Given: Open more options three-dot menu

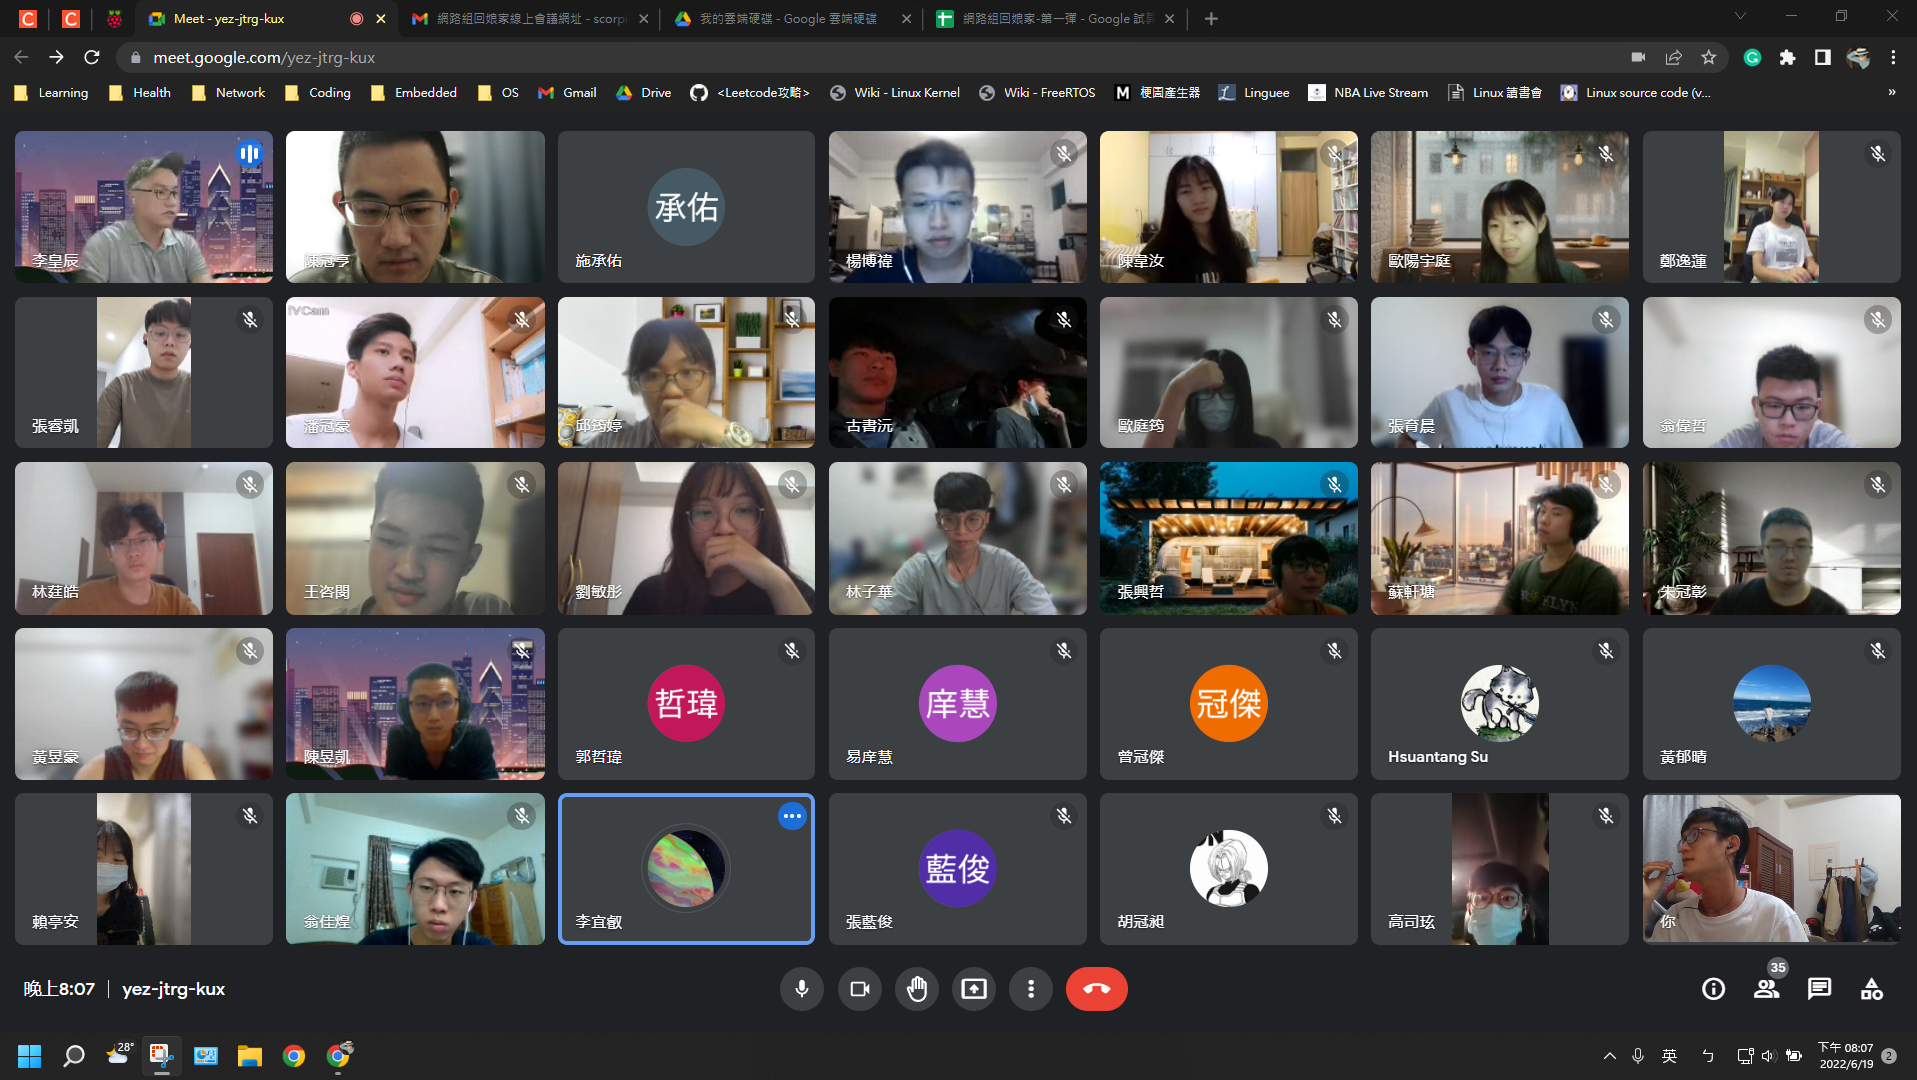Looking at the screenshot, I should [x=1030, y=989].
